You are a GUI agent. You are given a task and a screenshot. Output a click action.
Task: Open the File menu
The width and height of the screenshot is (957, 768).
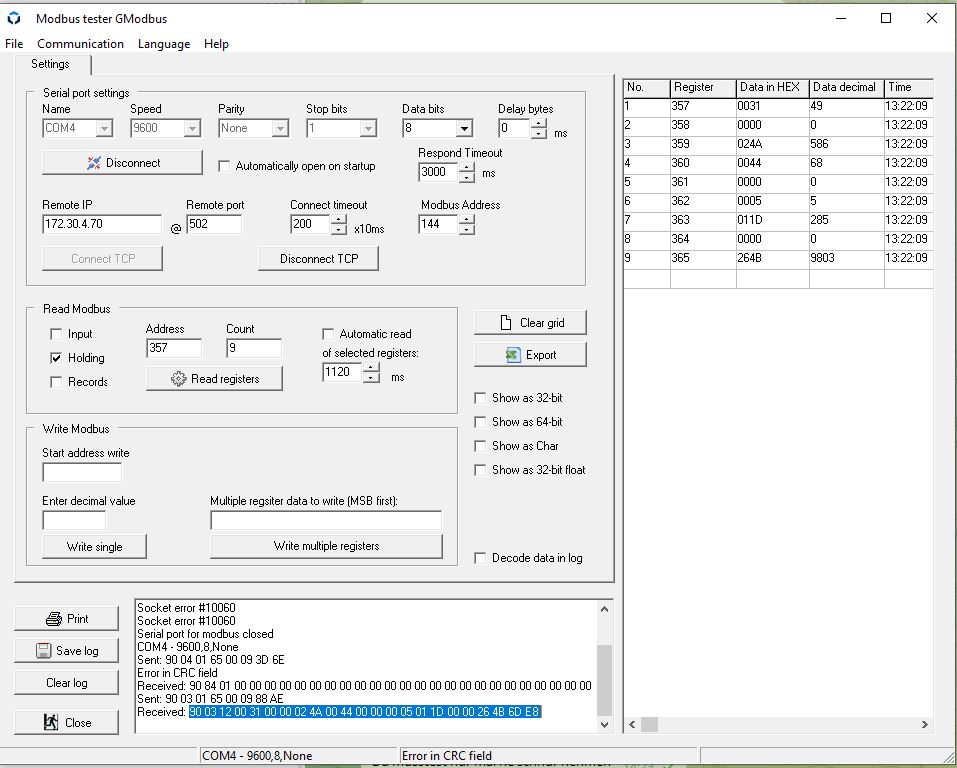(14, 44)
